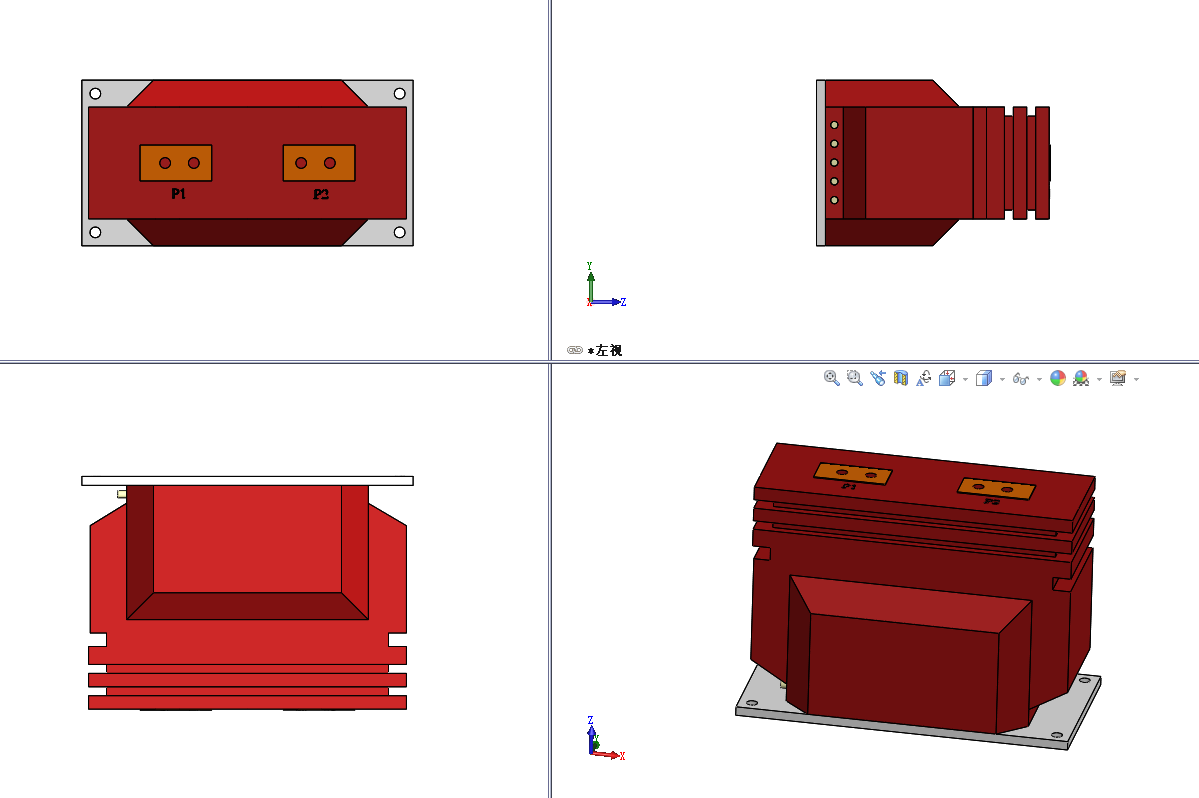The width and height of the screenshot is (1199, 798).
Task: Click the P1 text label in top view
Action: [x=178, y=193]
